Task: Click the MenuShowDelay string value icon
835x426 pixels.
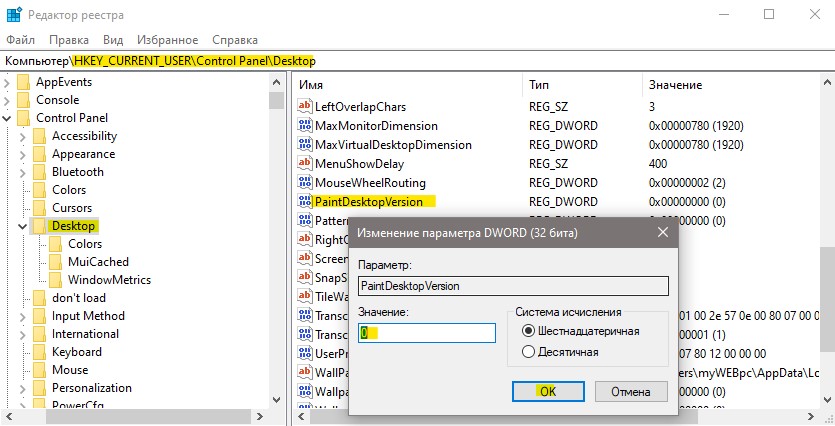Action: pyautogui.click(x=305, y=163)
